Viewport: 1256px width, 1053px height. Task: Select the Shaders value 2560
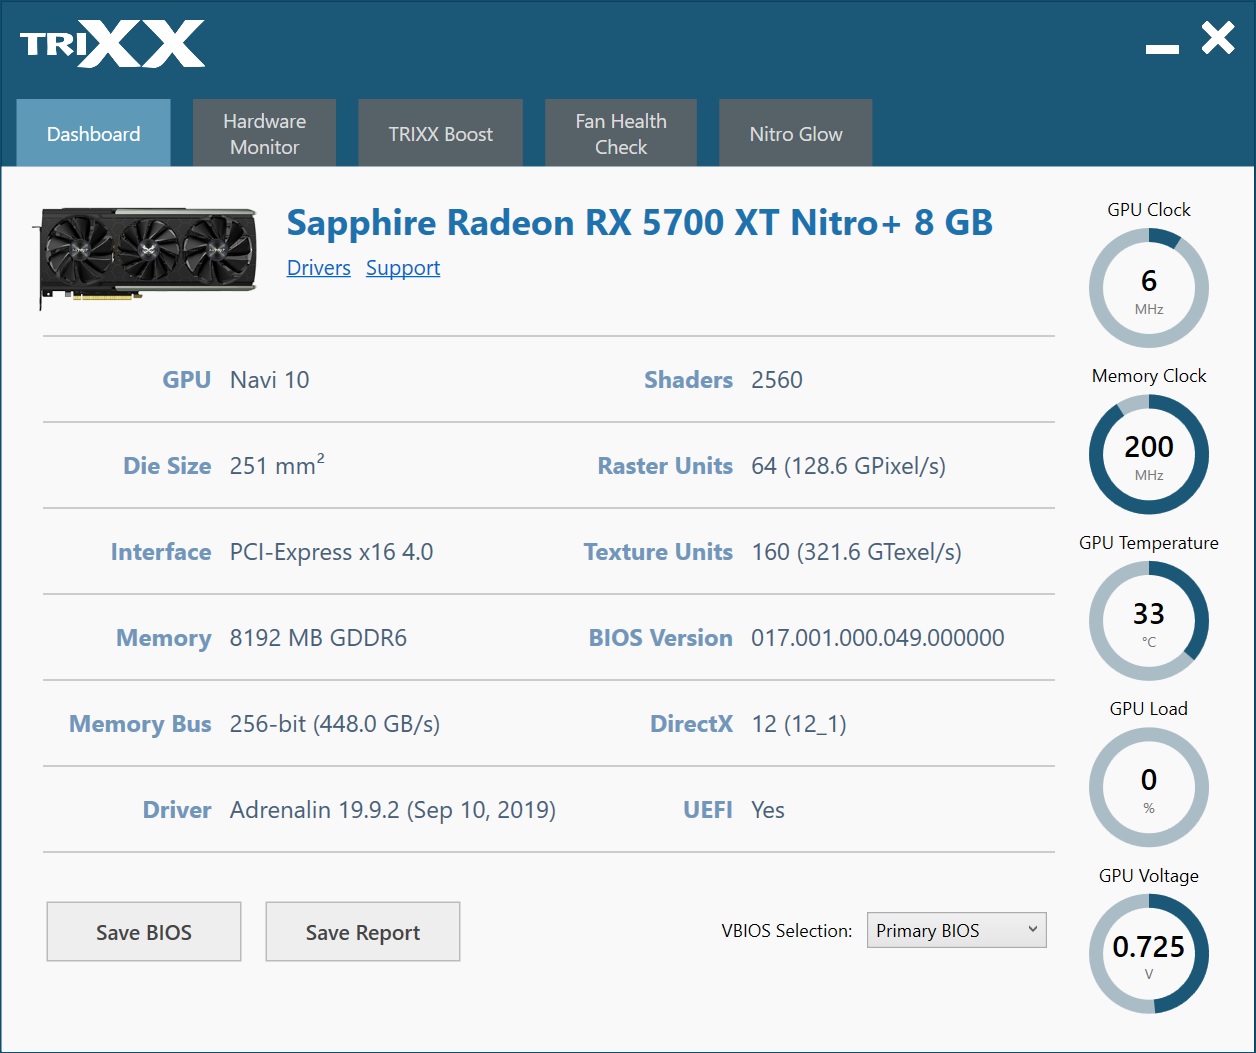coord(777,380)
